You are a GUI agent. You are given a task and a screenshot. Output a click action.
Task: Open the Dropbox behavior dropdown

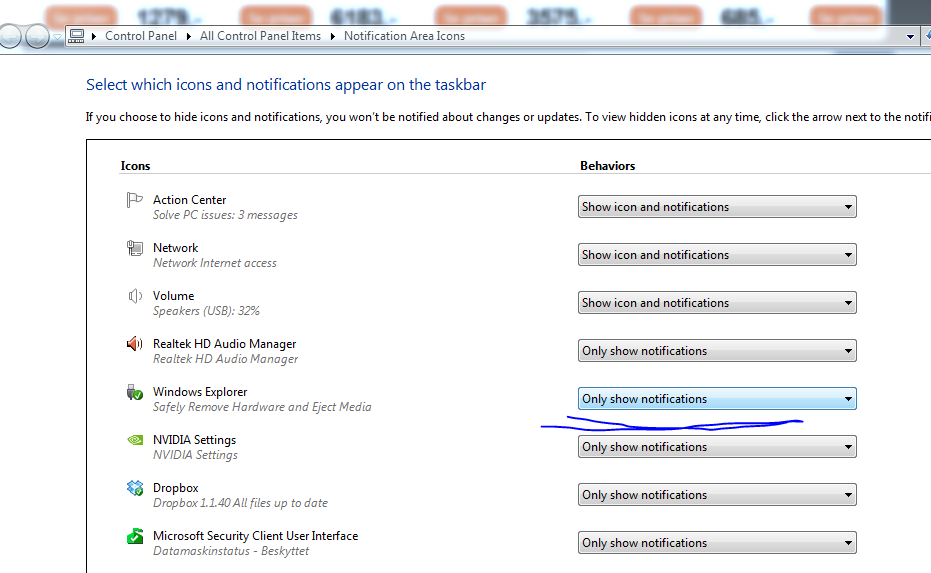717,495
